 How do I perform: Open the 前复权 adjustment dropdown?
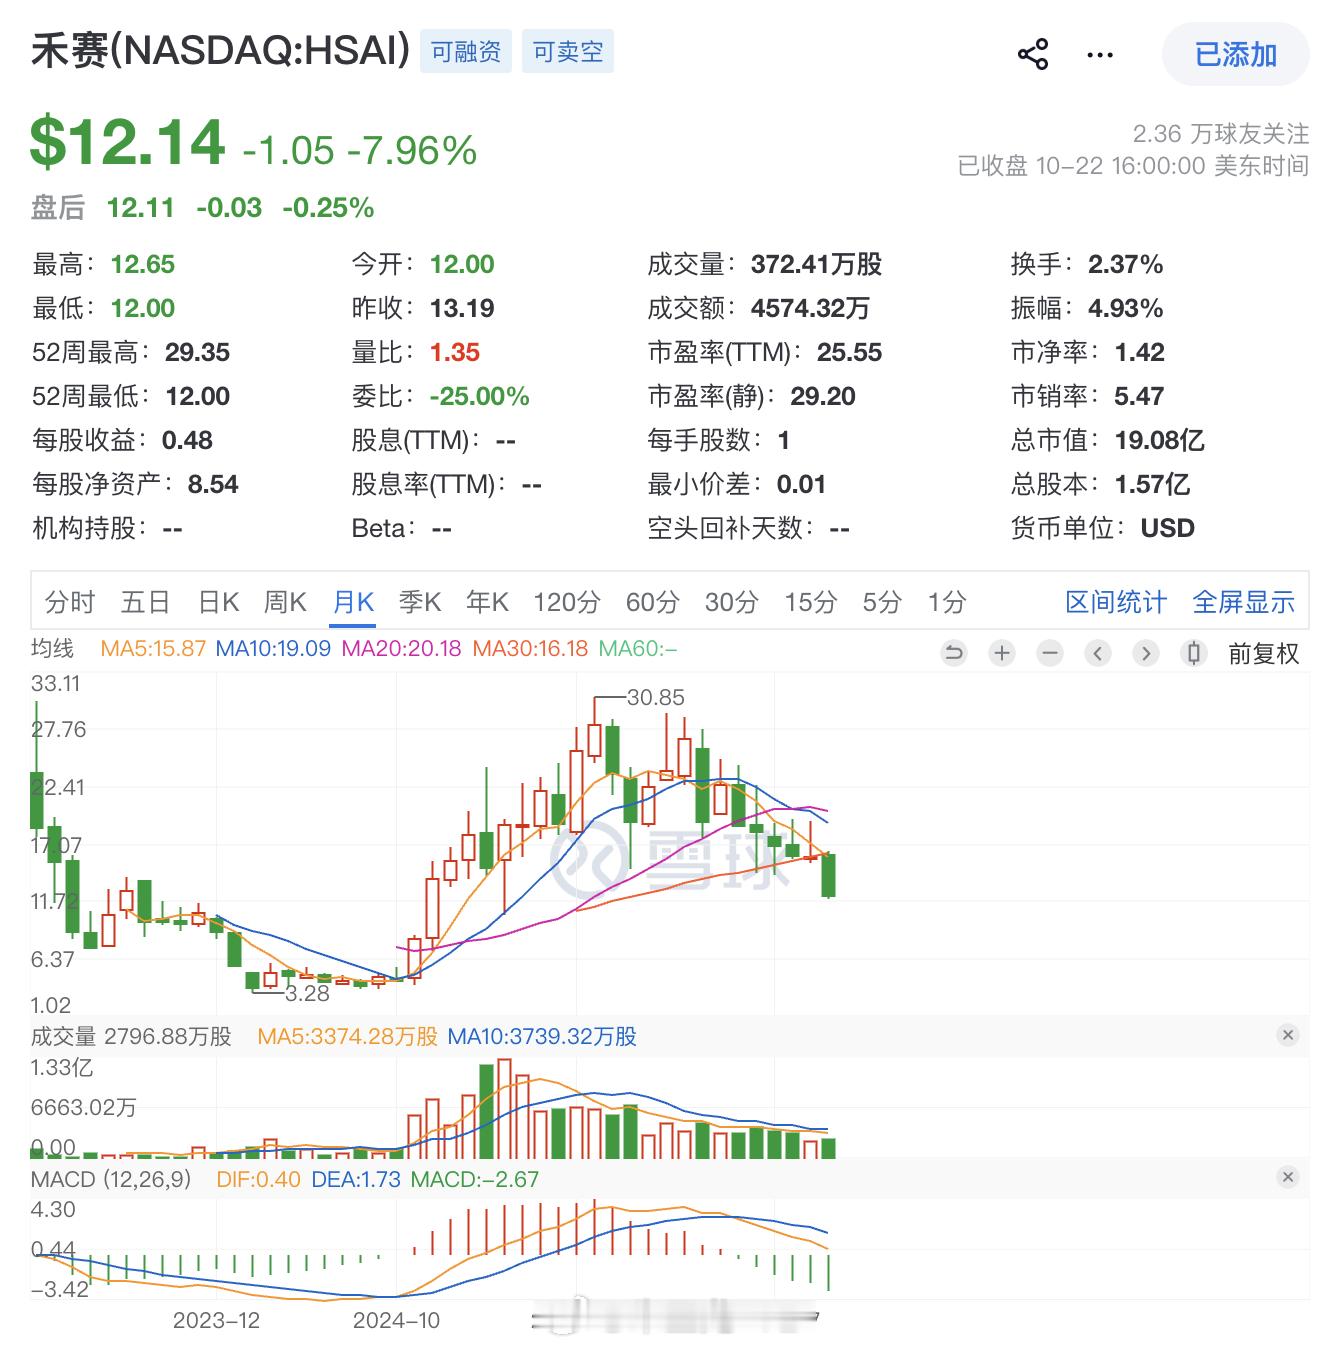(x=1264, y=653)
